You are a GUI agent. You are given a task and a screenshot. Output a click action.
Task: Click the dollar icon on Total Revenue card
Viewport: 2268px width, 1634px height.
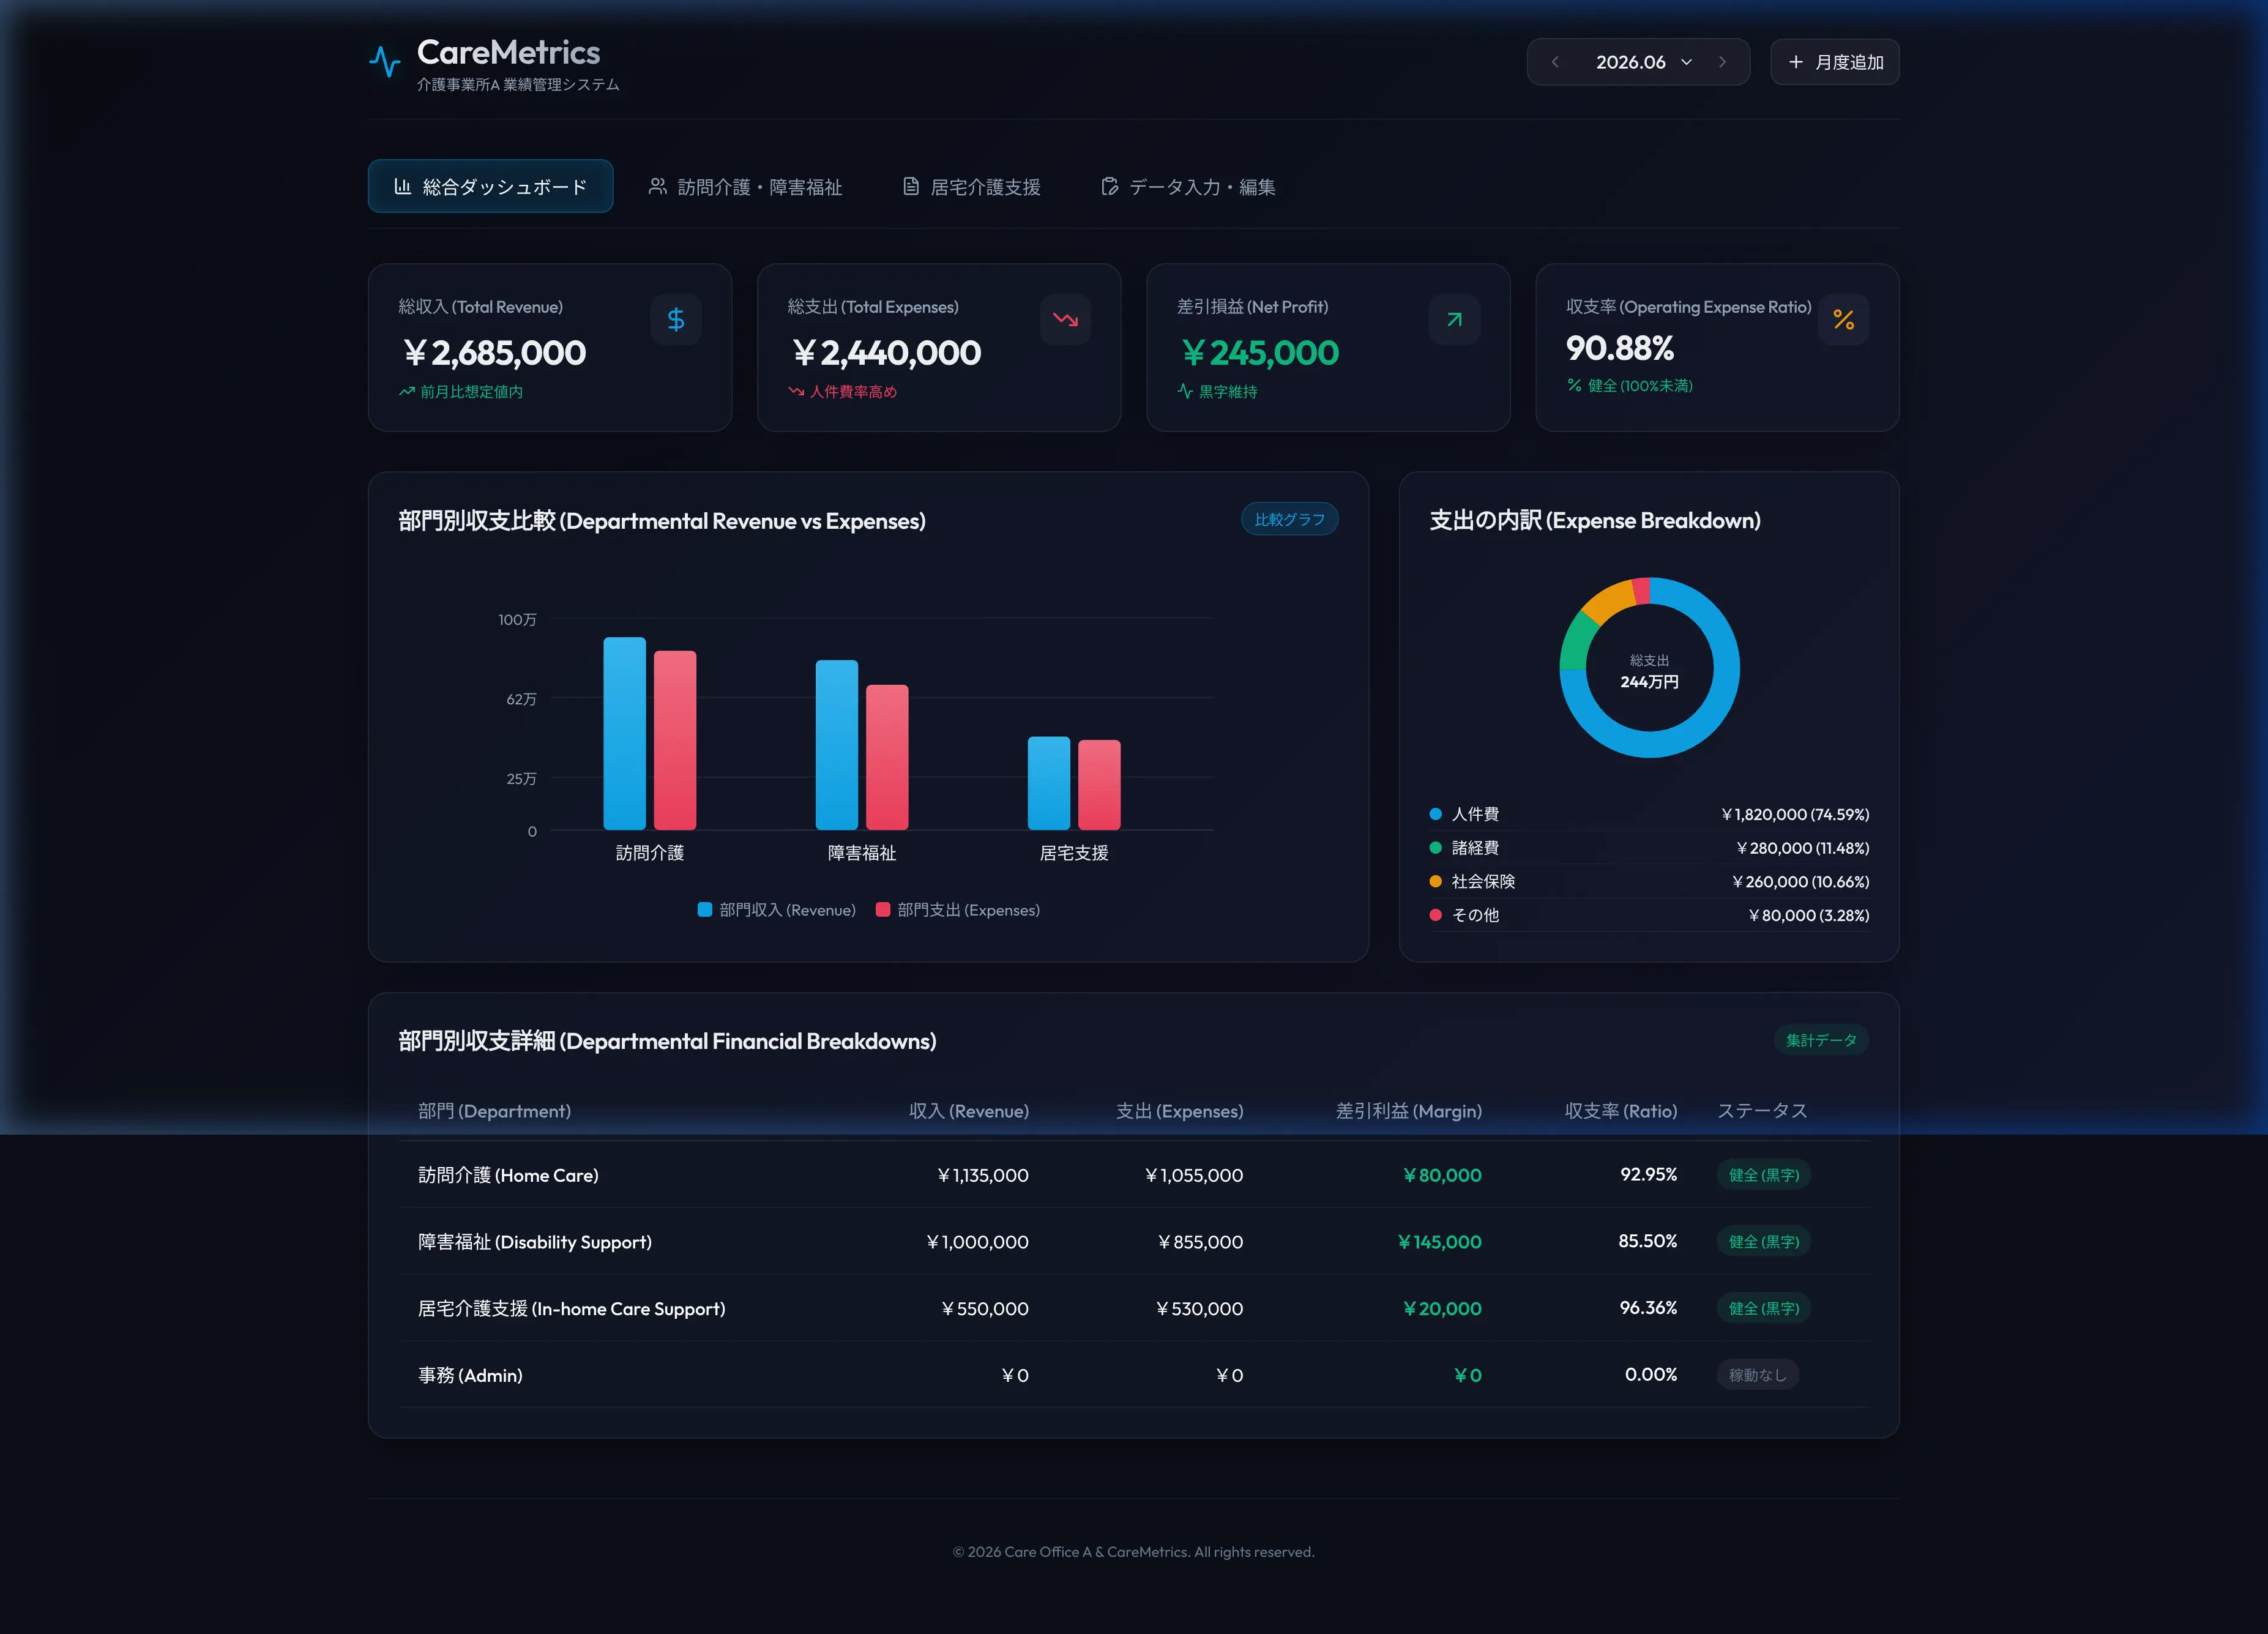(676, 319)
